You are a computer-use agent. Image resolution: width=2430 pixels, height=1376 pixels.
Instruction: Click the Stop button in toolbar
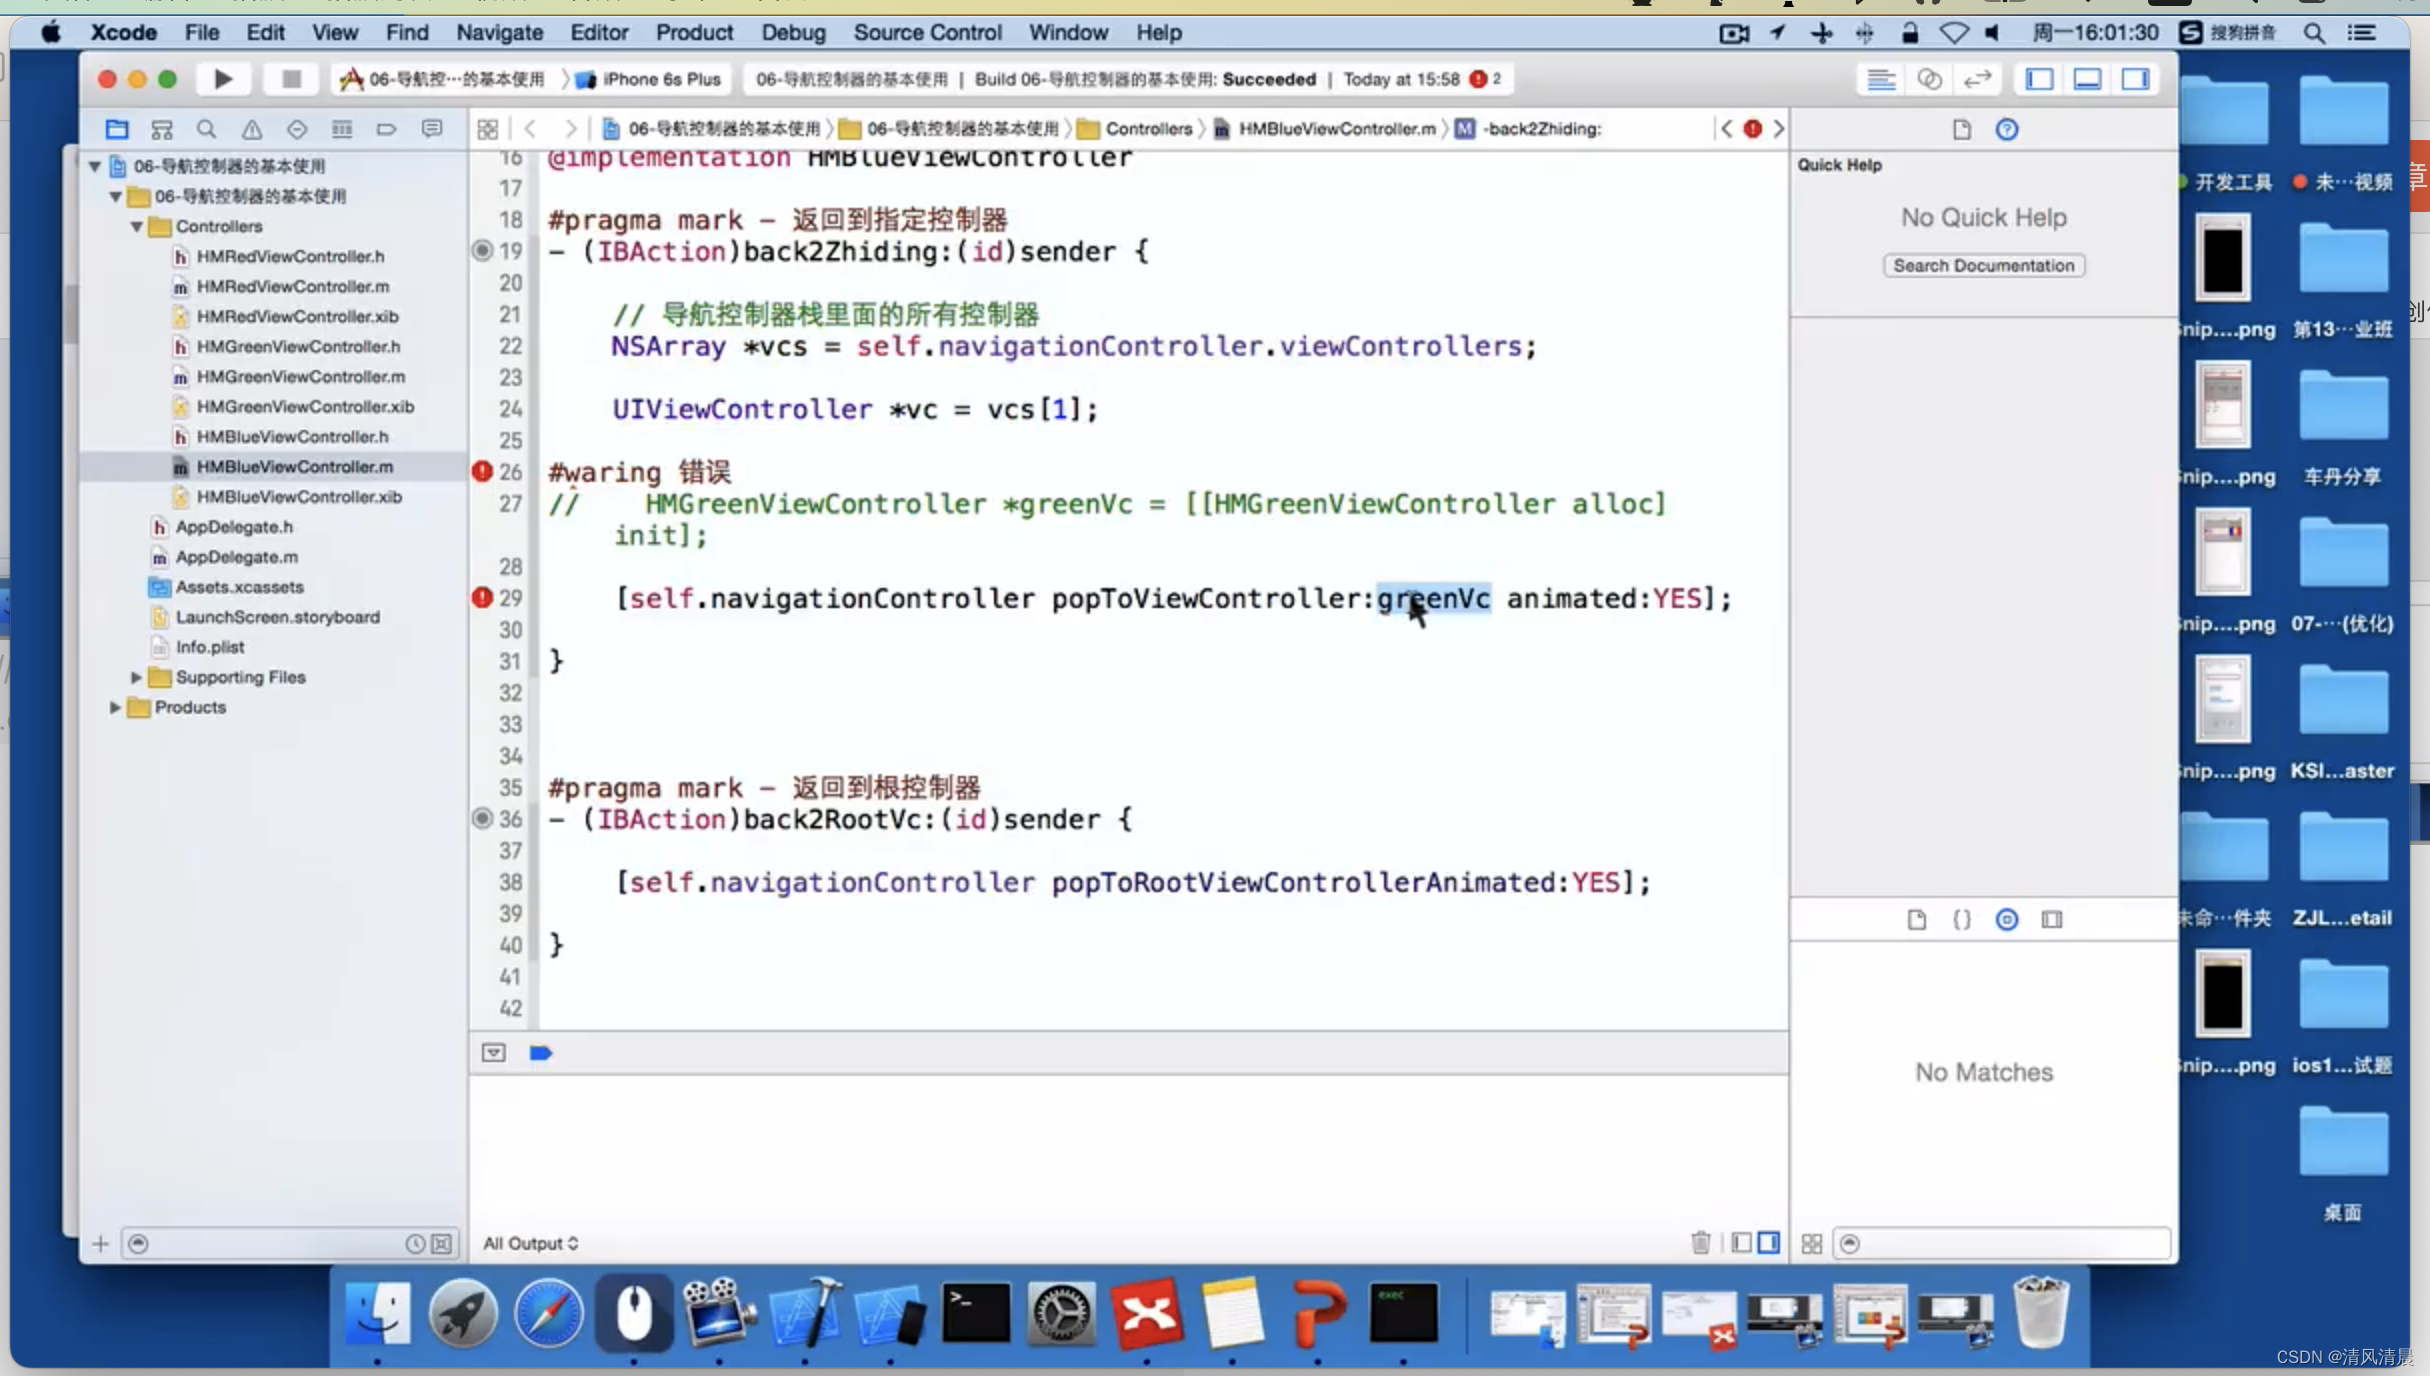point(289,78)
